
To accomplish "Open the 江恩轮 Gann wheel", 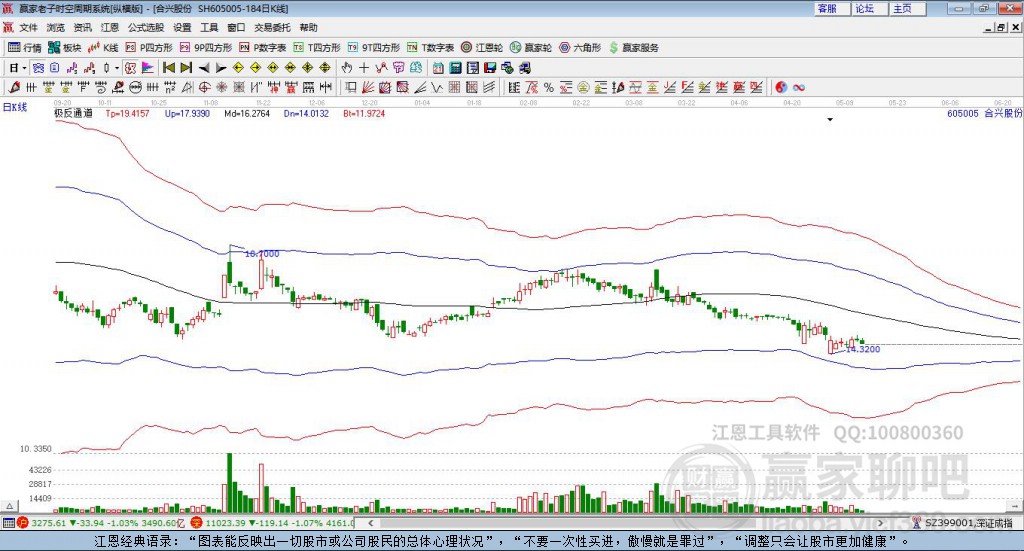I will click(482, 48).
